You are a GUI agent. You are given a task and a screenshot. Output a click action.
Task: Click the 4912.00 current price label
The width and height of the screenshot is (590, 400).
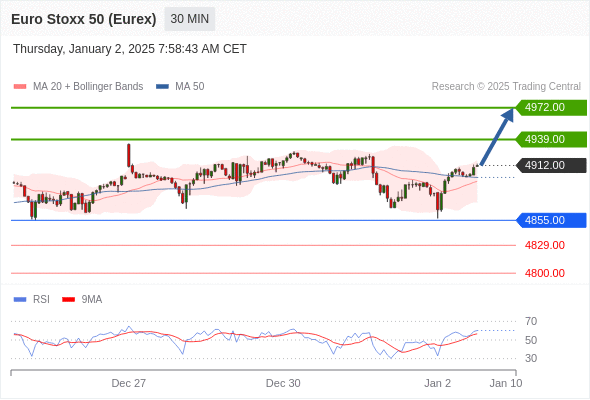551,165
